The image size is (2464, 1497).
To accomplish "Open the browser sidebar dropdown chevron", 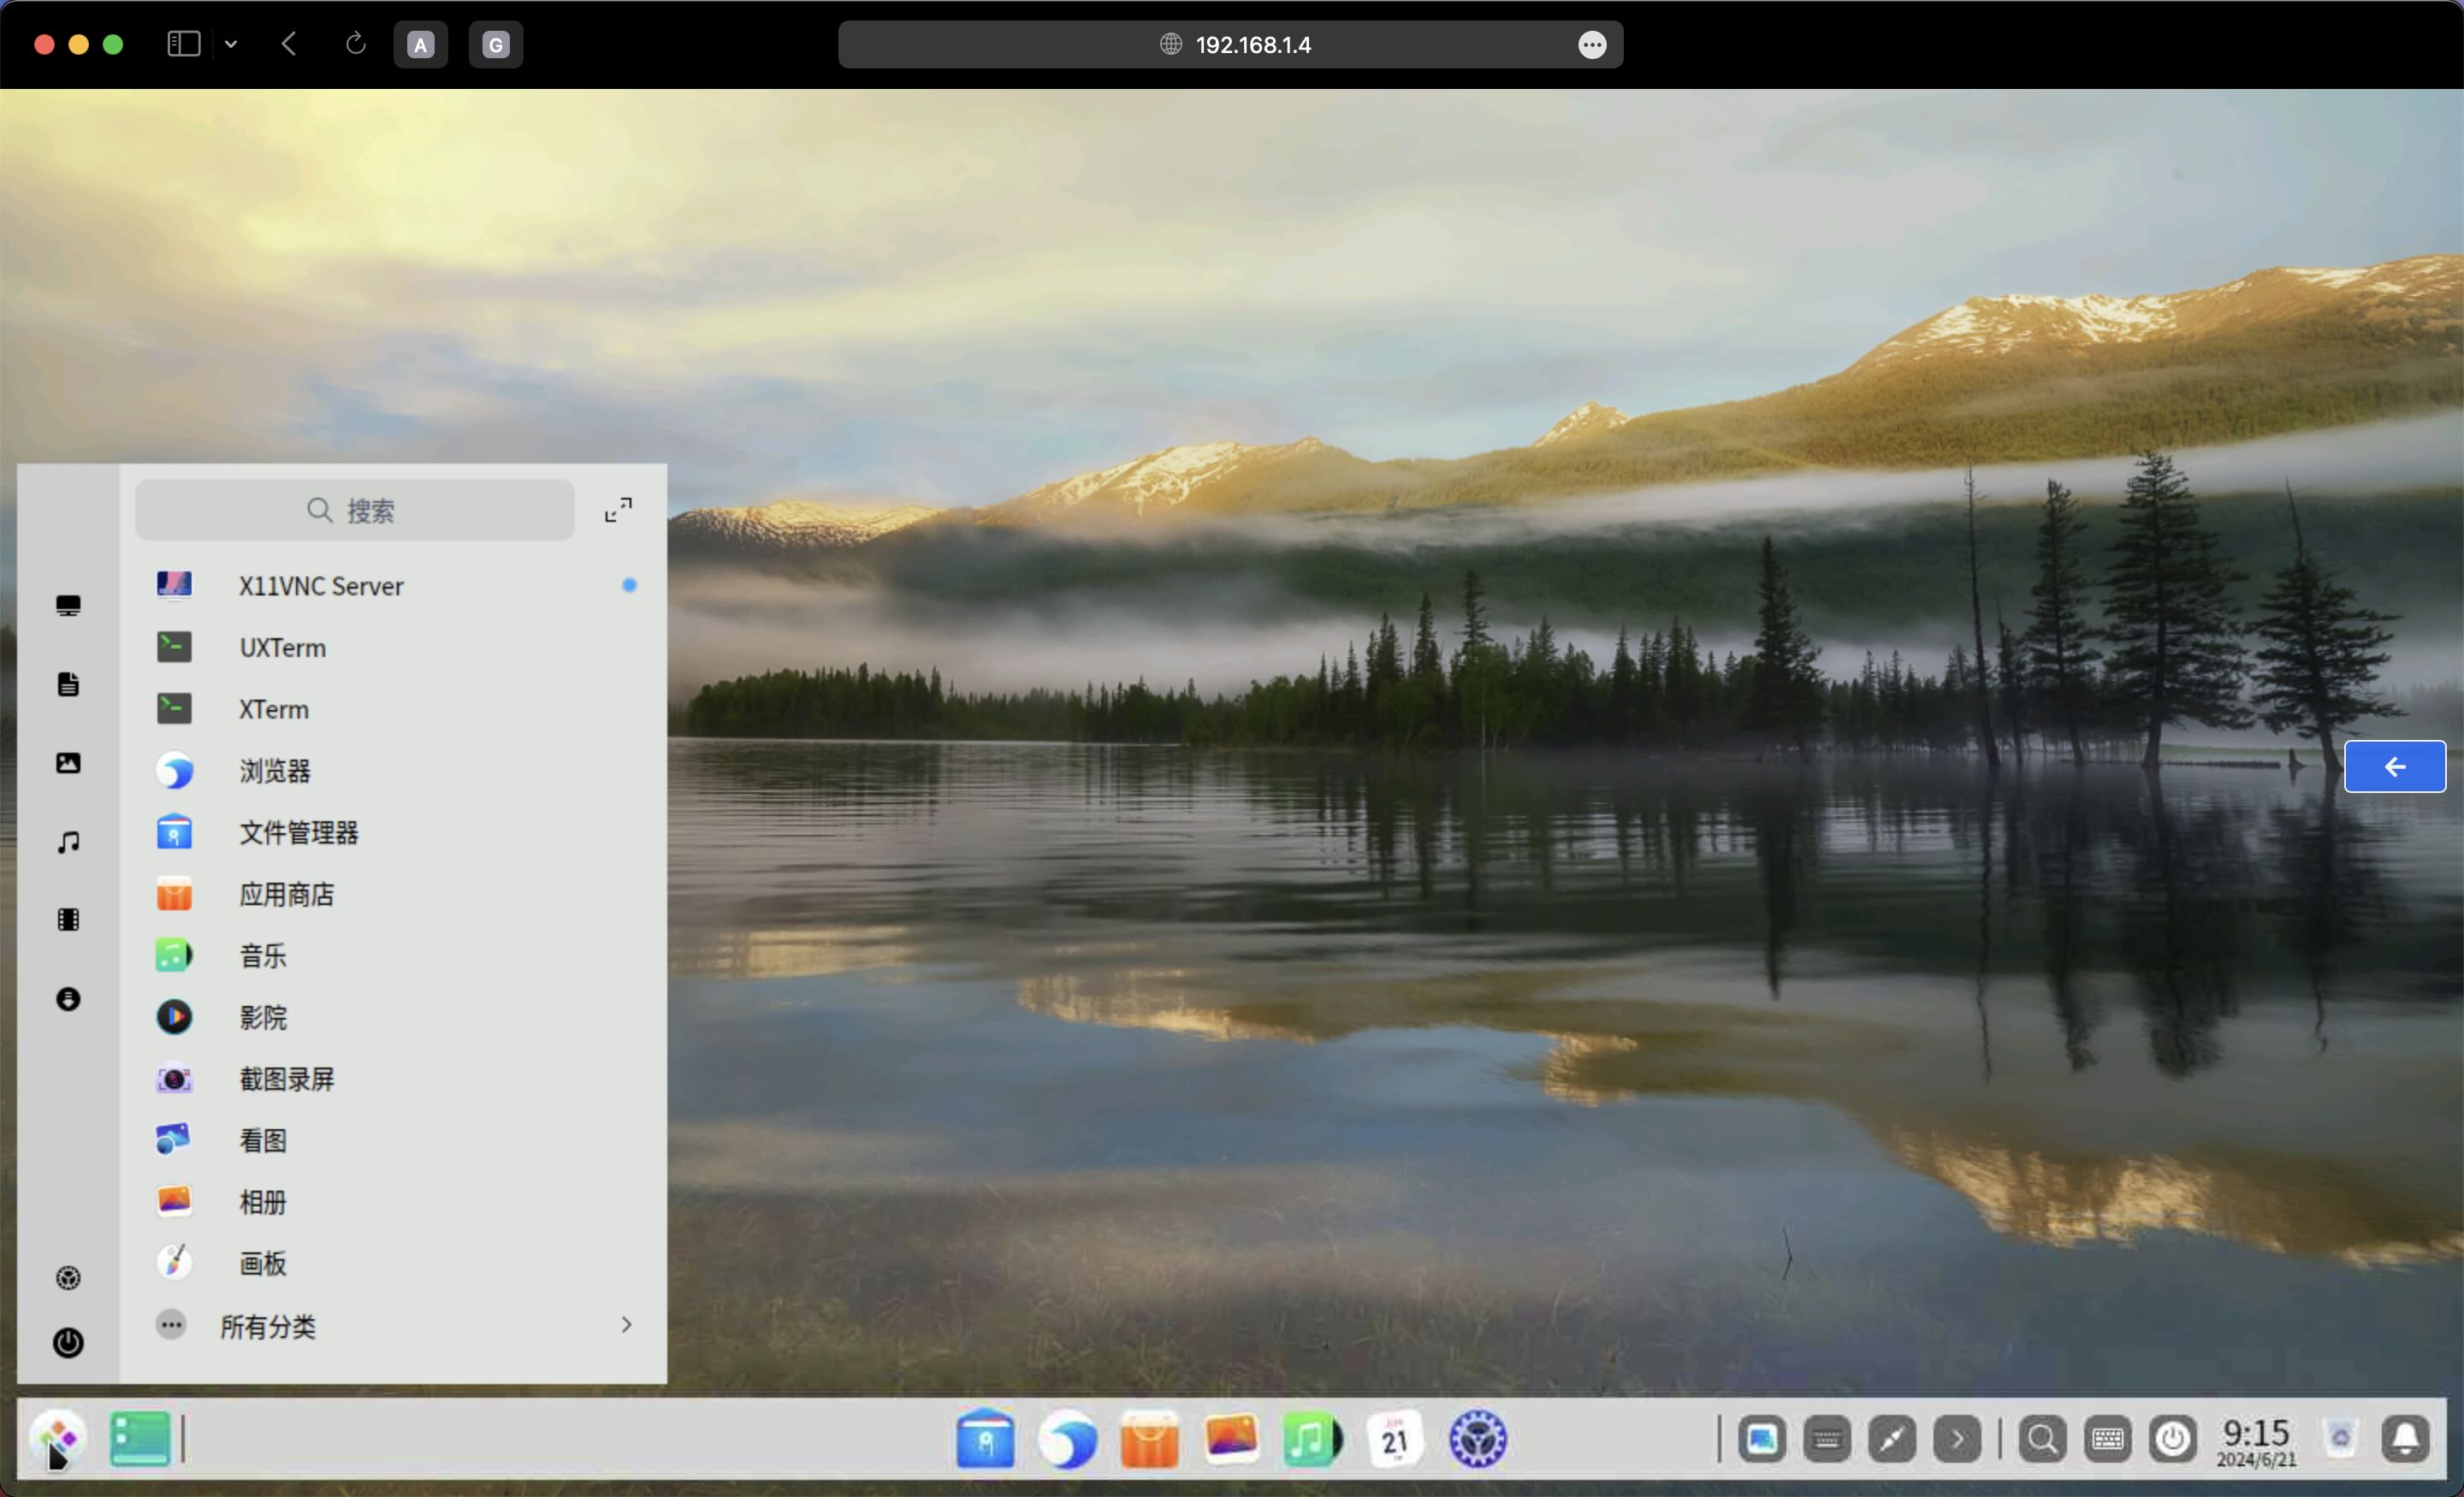I will pyautogui.click(x=231, y=44).
